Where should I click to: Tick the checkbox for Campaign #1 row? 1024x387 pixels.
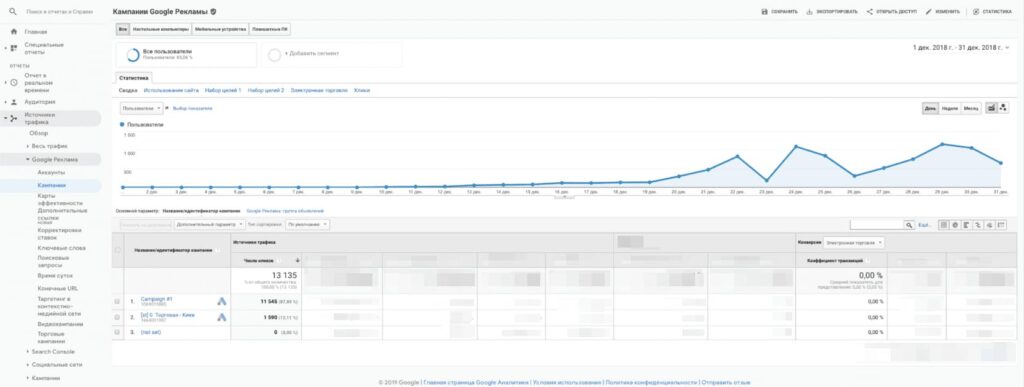coord(118,301)
